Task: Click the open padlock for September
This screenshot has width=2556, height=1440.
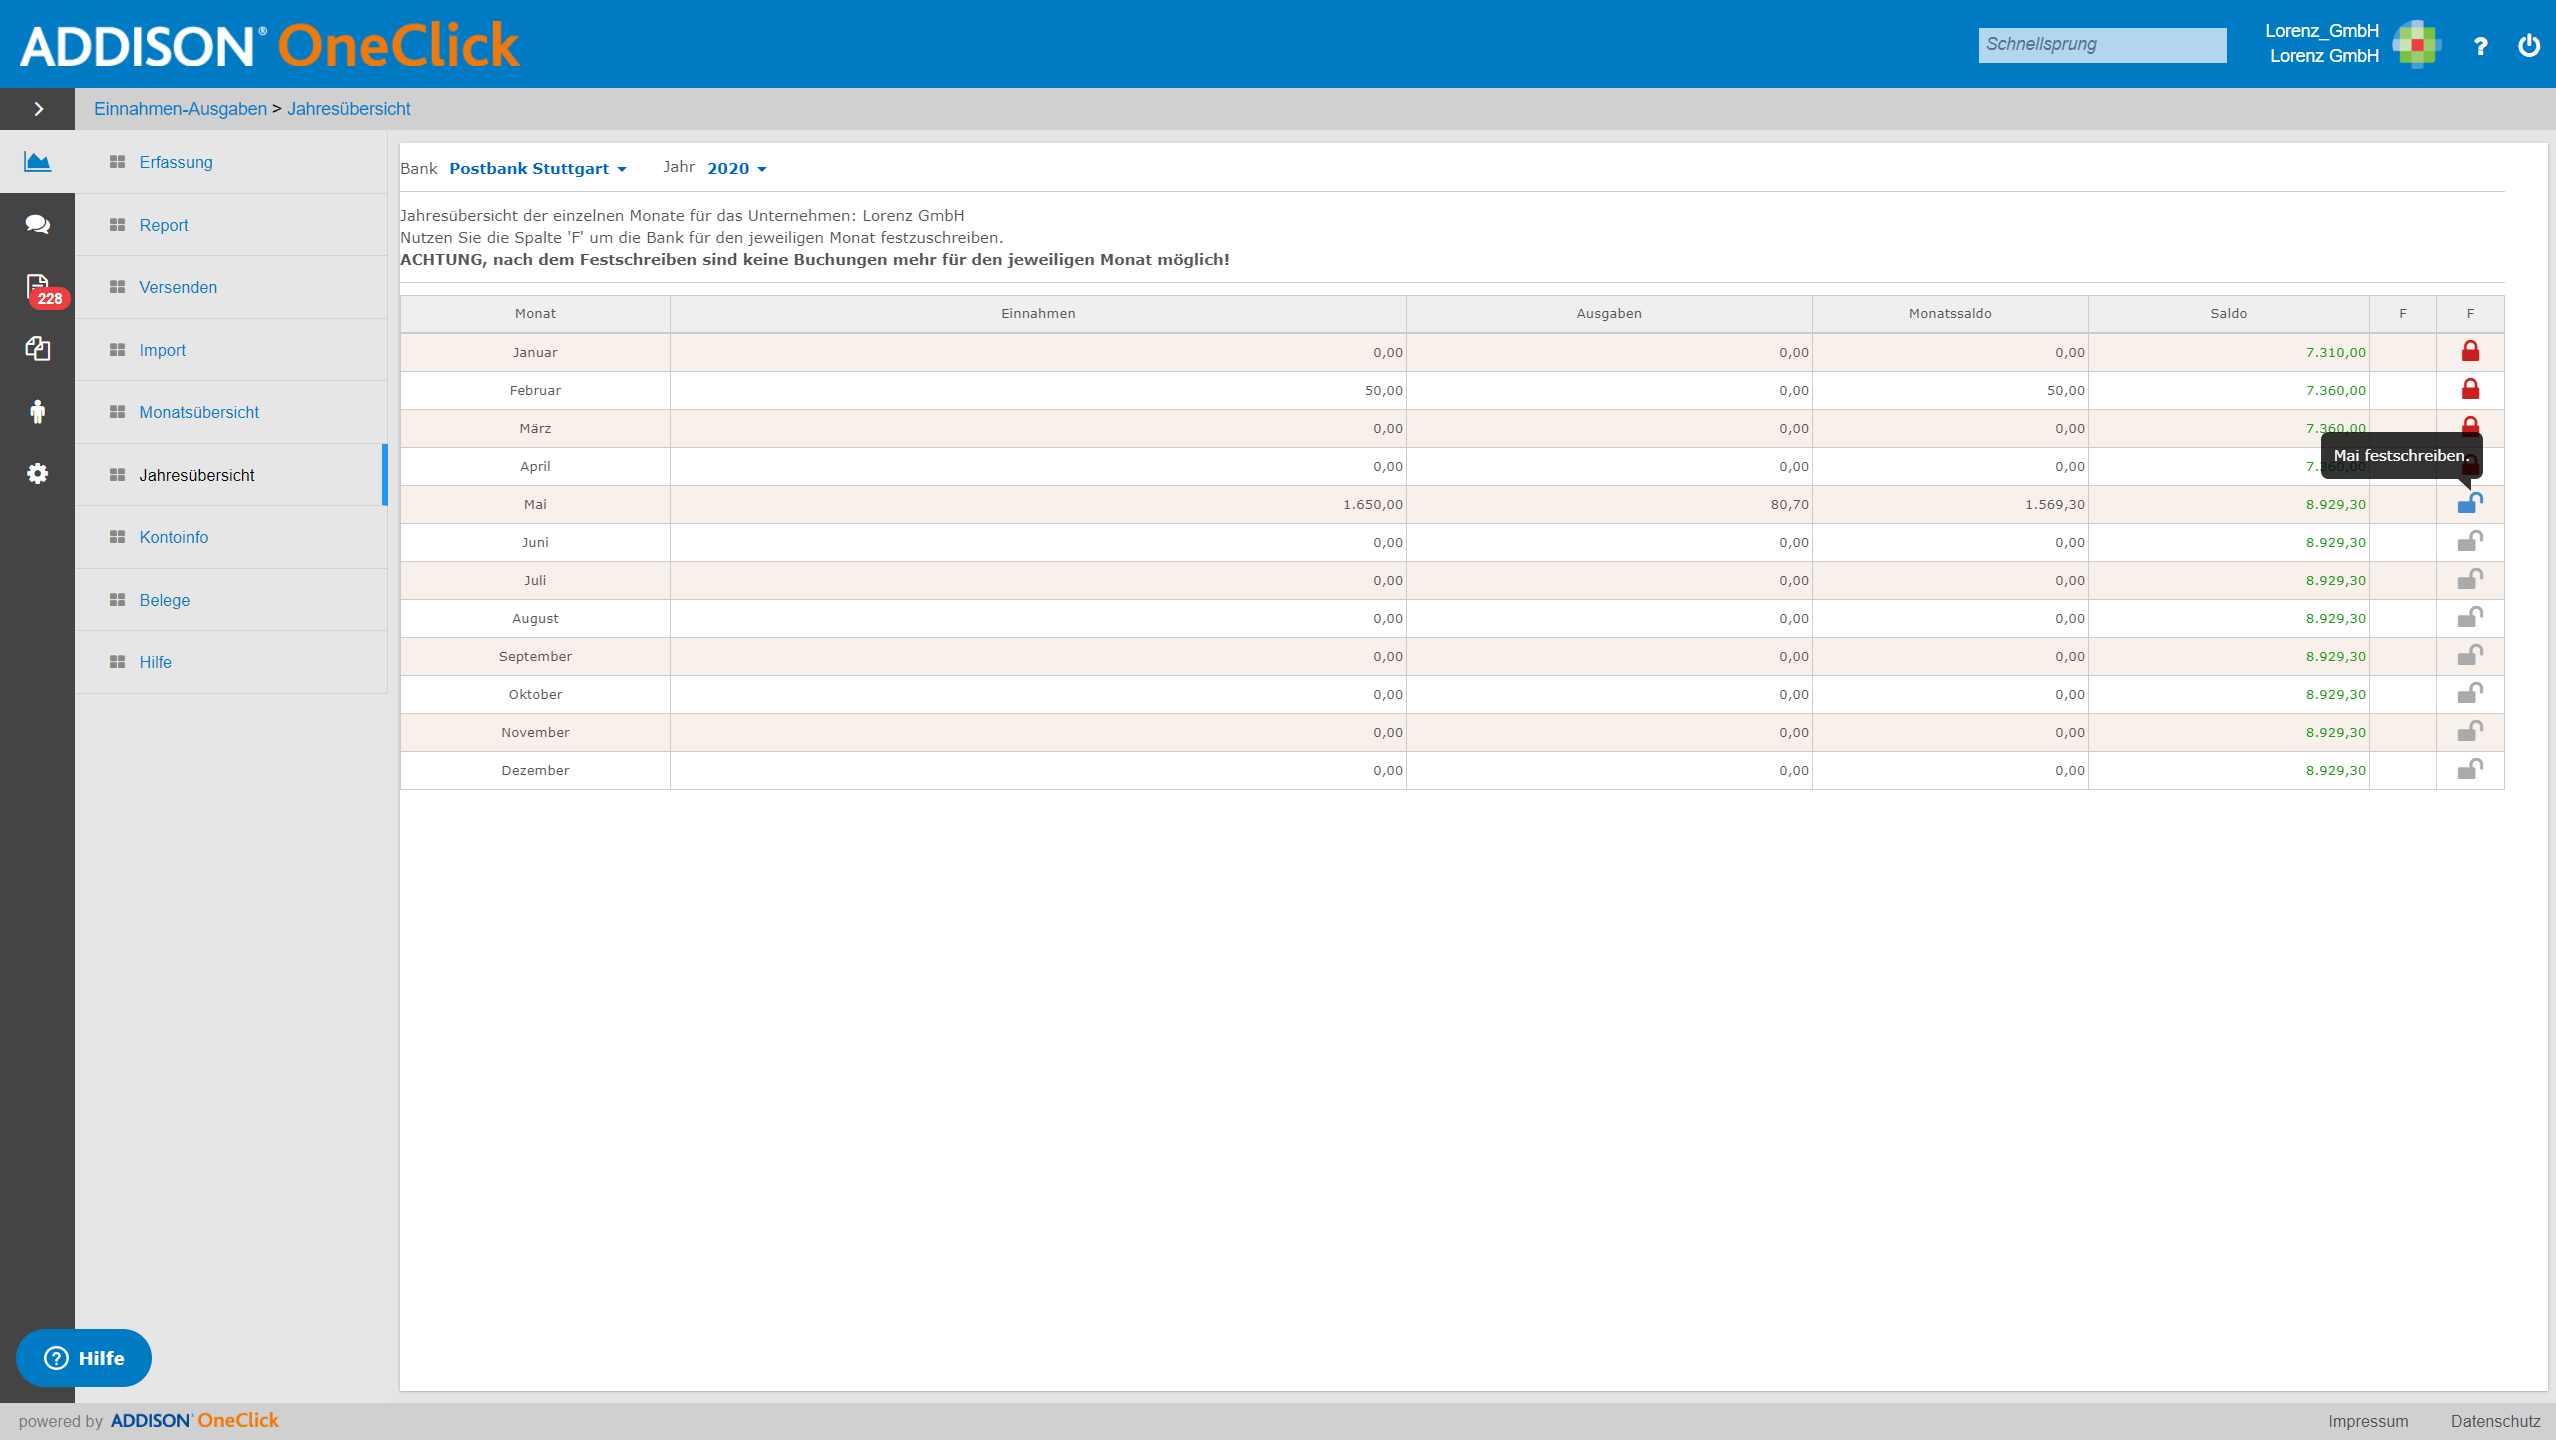Action: (x=2470, y=655)
